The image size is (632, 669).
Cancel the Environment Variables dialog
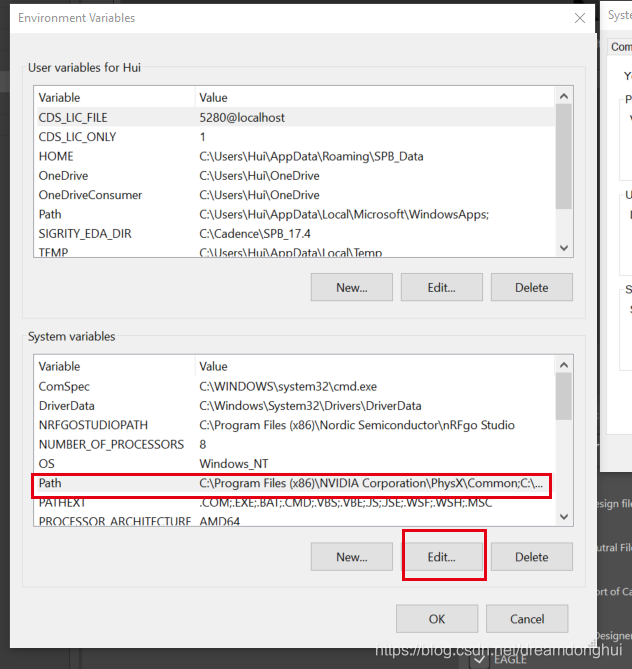527,619
